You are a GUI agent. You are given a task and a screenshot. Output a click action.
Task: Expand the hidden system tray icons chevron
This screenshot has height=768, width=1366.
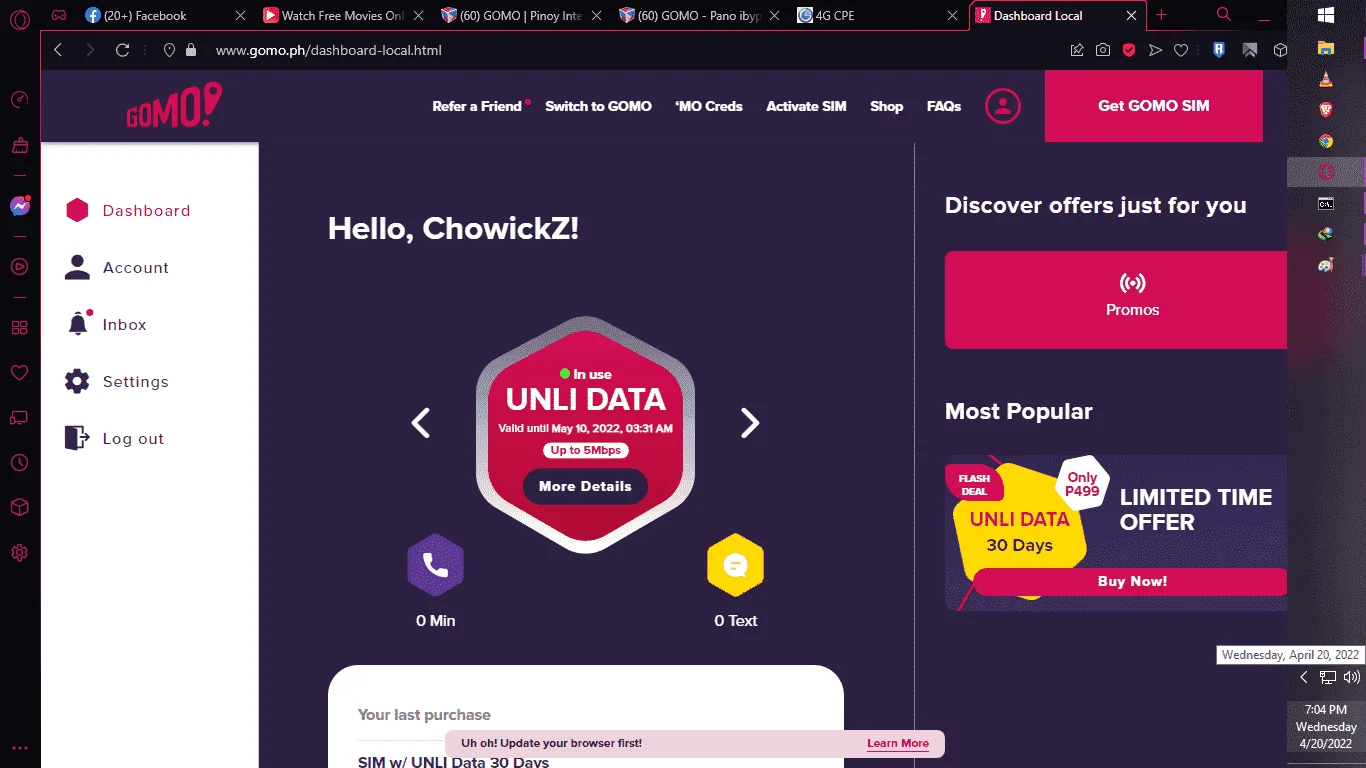click(1303, 677)
